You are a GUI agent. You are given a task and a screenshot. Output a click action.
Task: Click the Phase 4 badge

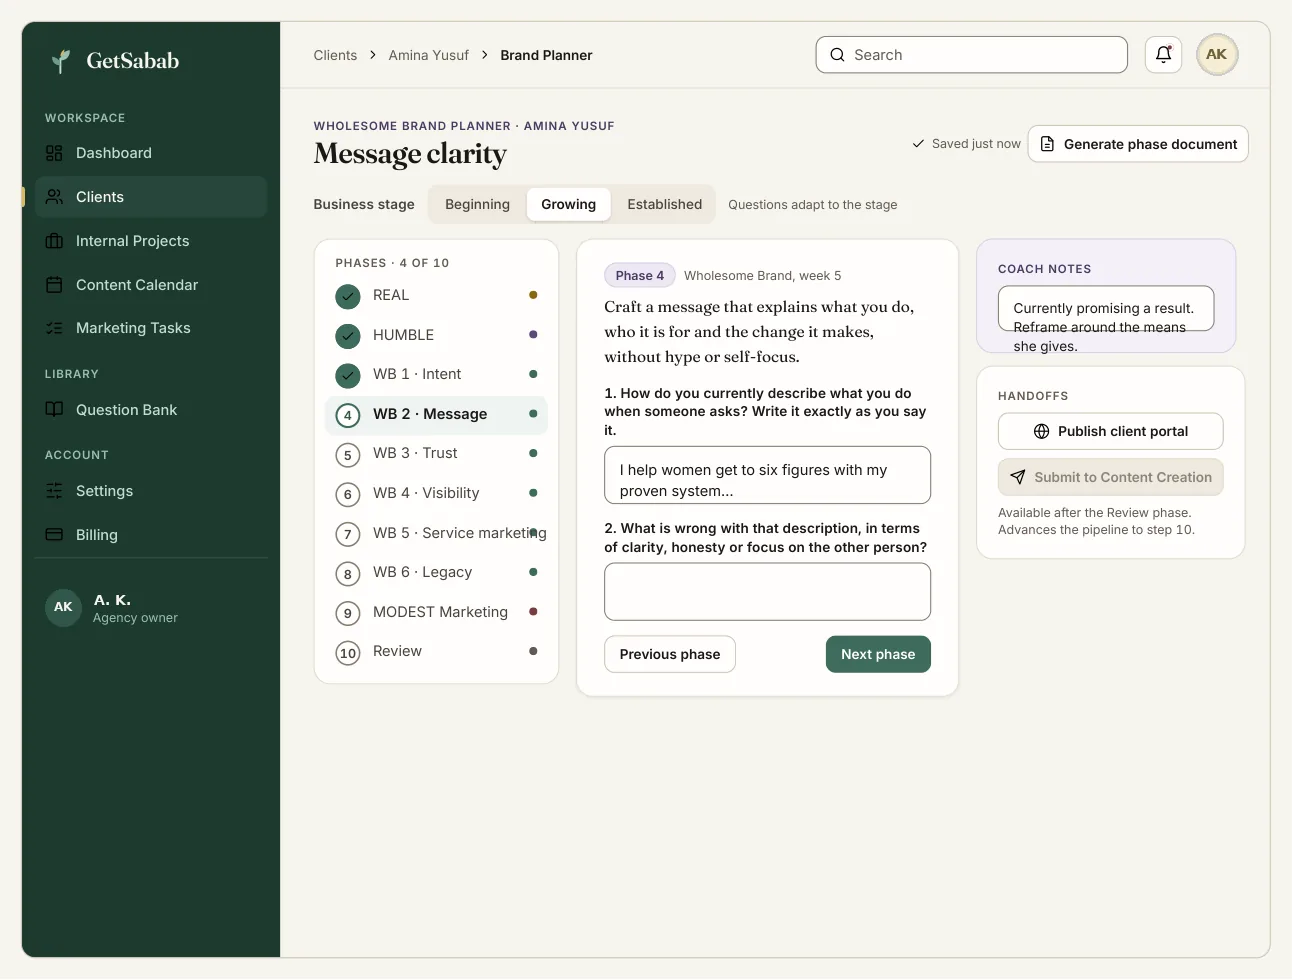tap(640, 276)
